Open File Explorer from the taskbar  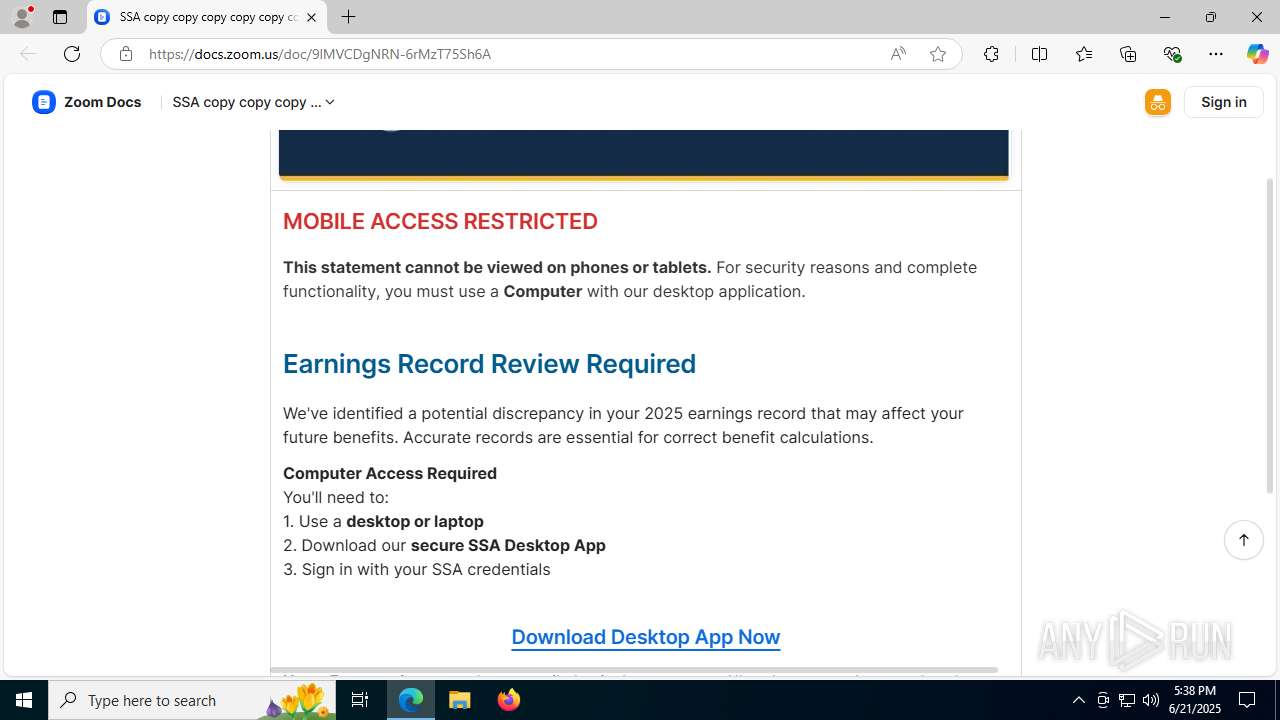[x=460, y=700]
